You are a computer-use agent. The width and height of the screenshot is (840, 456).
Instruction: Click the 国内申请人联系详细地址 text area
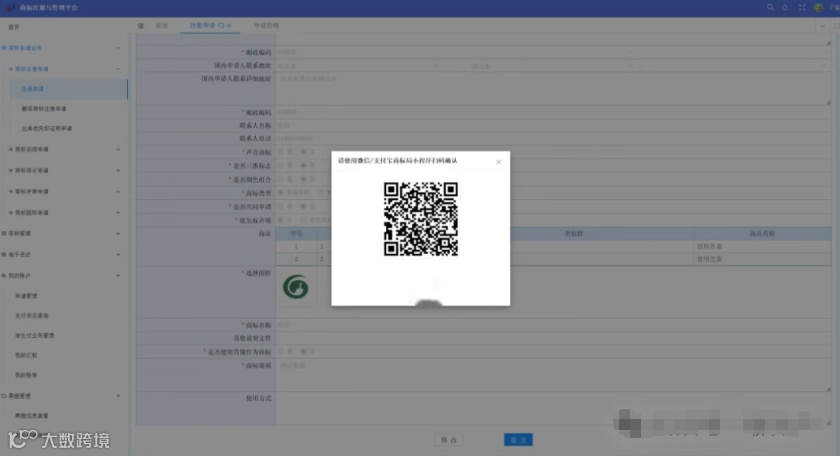[553, 88]
